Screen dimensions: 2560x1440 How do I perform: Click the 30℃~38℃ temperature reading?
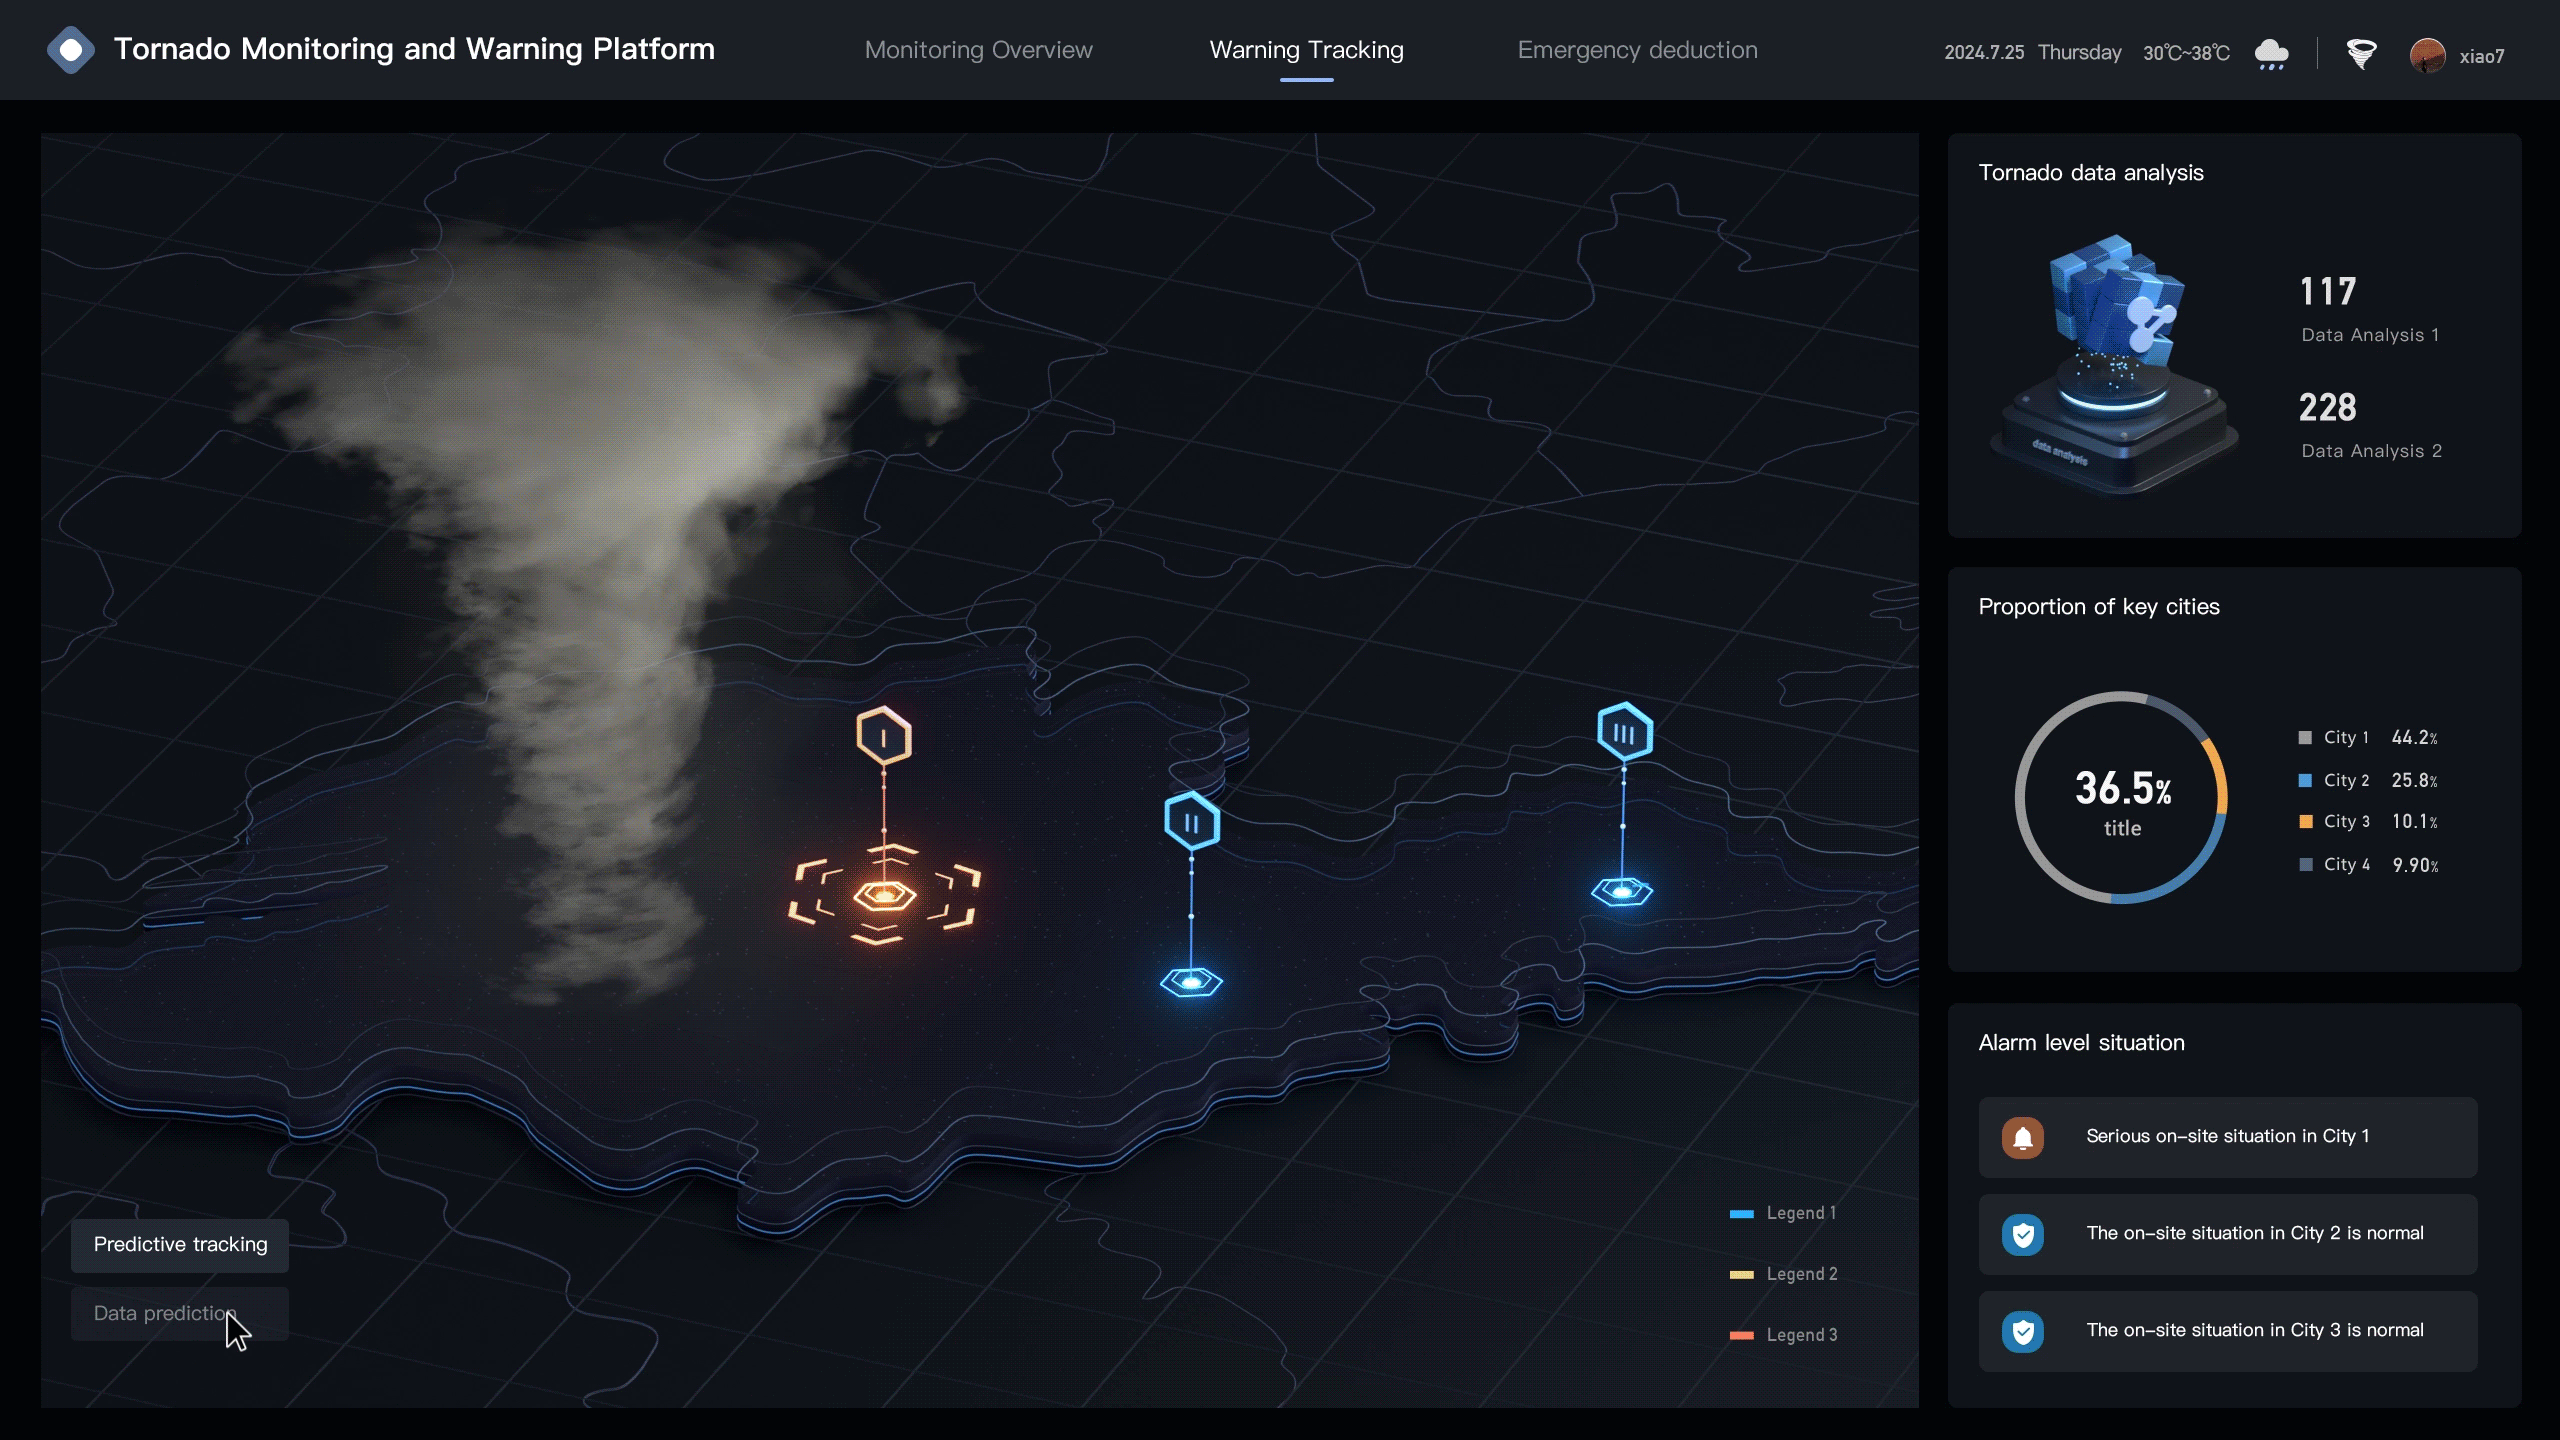[2186, 53]
